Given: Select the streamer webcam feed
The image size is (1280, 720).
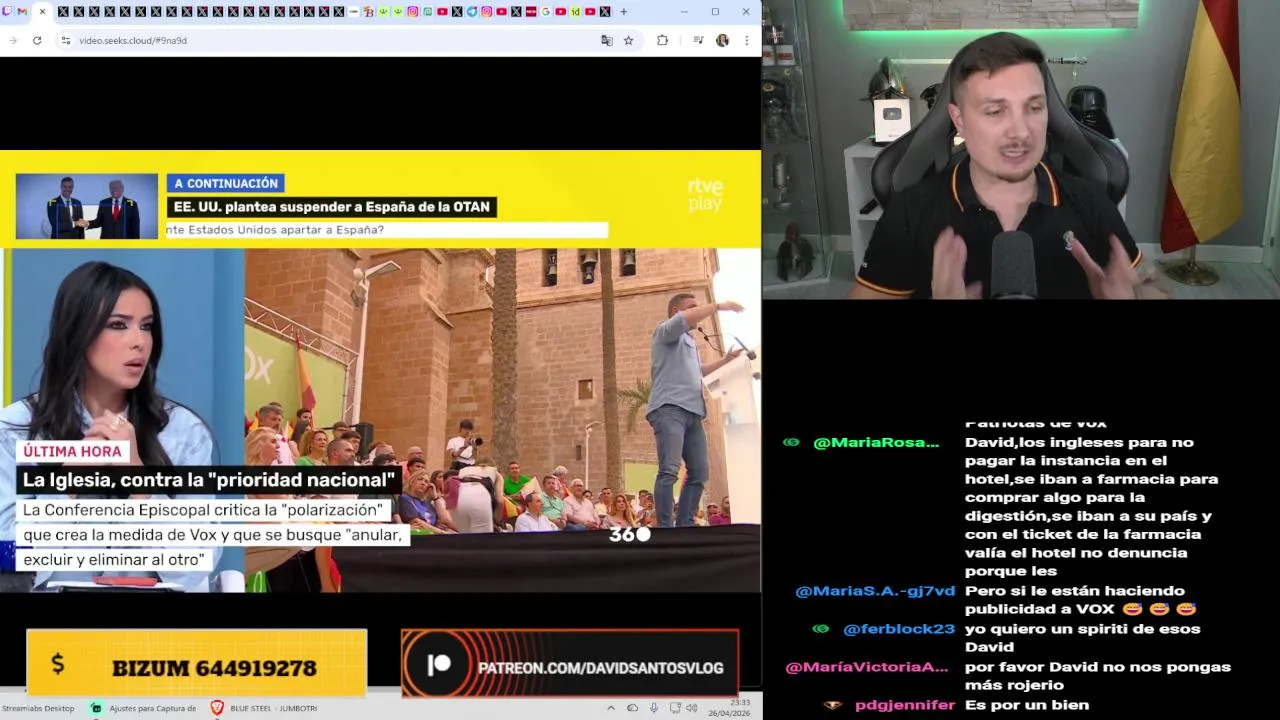Looking at the screenshot, I should tap(1021, 150).
